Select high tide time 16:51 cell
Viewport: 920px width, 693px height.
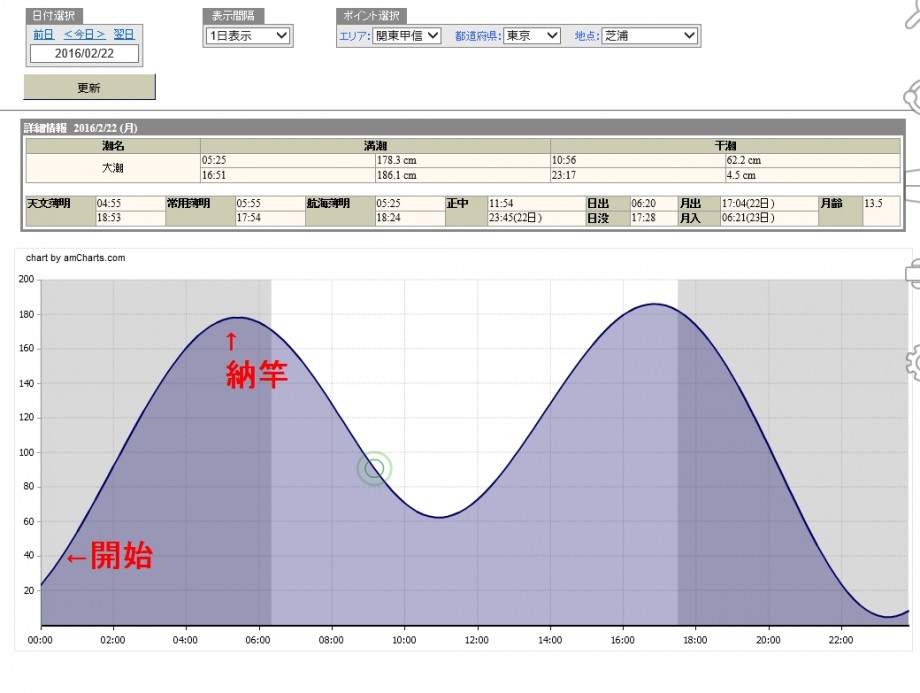288,175
